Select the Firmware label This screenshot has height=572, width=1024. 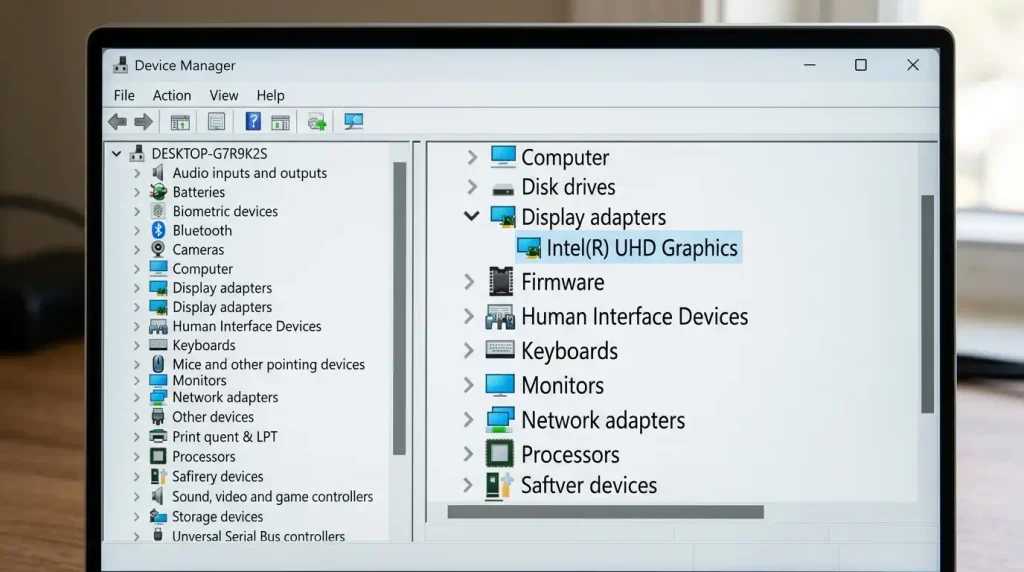tap(563, 282)
